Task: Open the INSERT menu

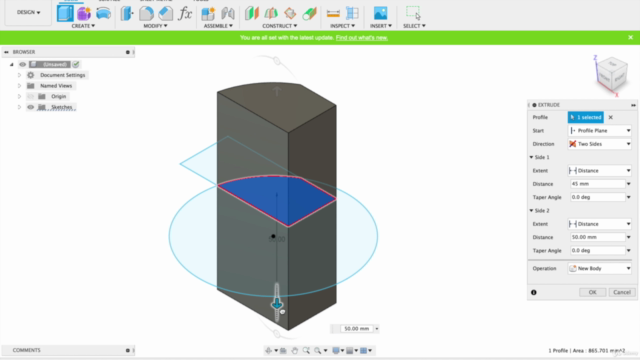Action: pyautogui.click(x=381, y=26)
